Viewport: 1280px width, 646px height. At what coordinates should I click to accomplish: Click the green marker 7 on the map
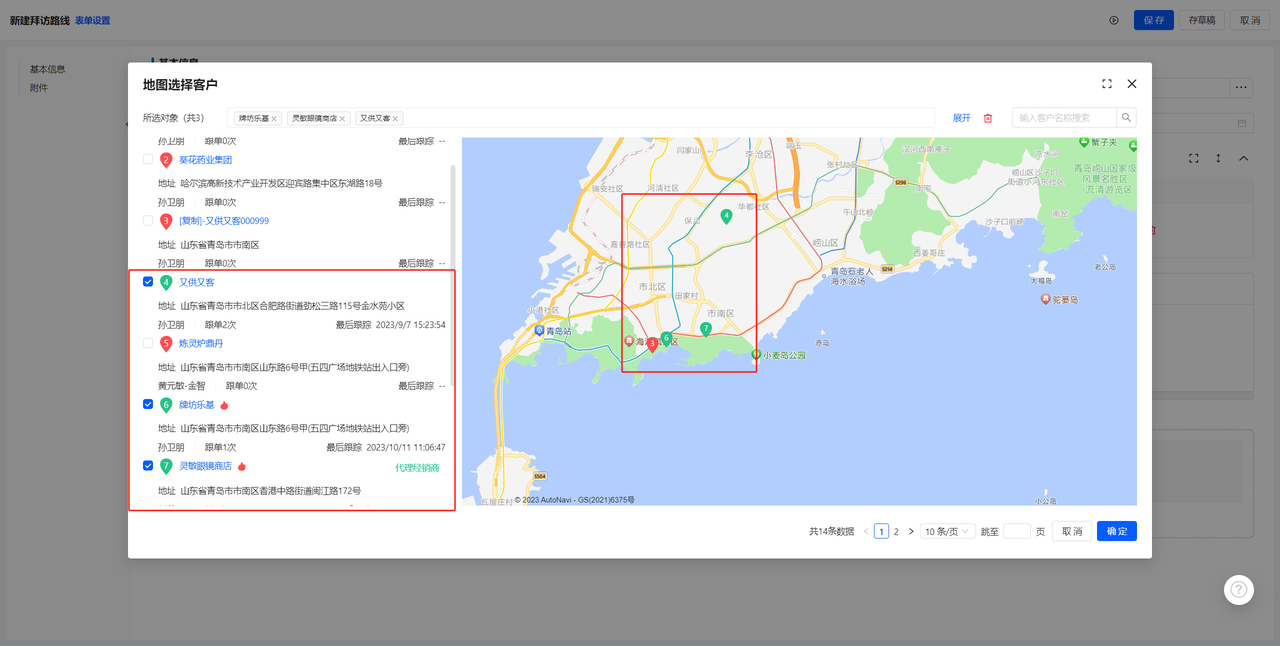click(x=705, y=329)
